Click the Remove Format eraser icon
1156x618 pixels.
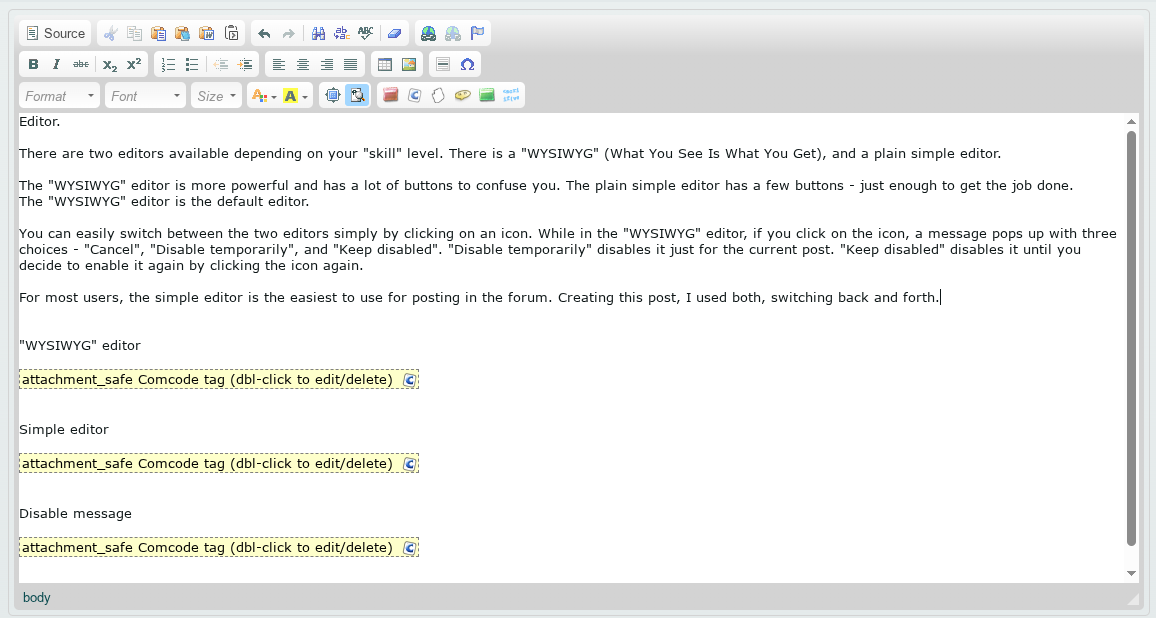(x=394, y=34)
